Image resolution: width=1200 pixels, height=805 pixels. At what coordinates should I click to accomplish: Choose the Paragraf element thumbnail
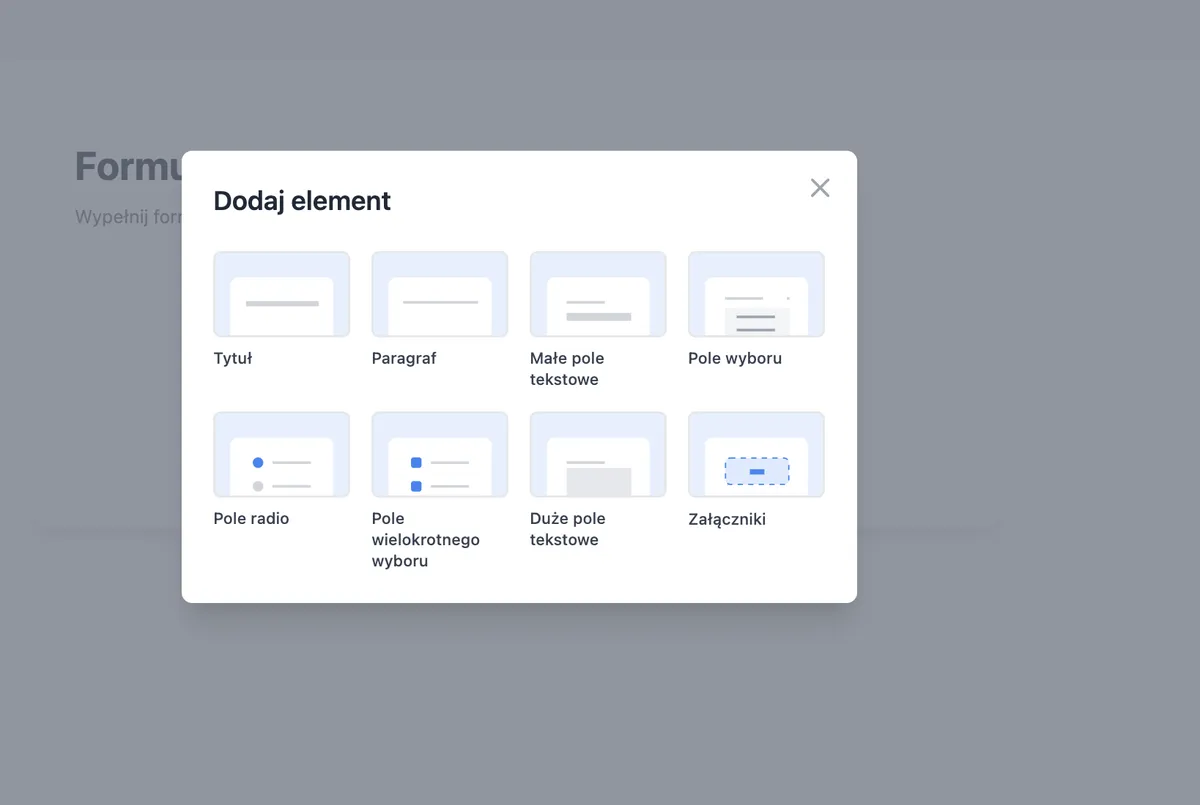point(440,294)
